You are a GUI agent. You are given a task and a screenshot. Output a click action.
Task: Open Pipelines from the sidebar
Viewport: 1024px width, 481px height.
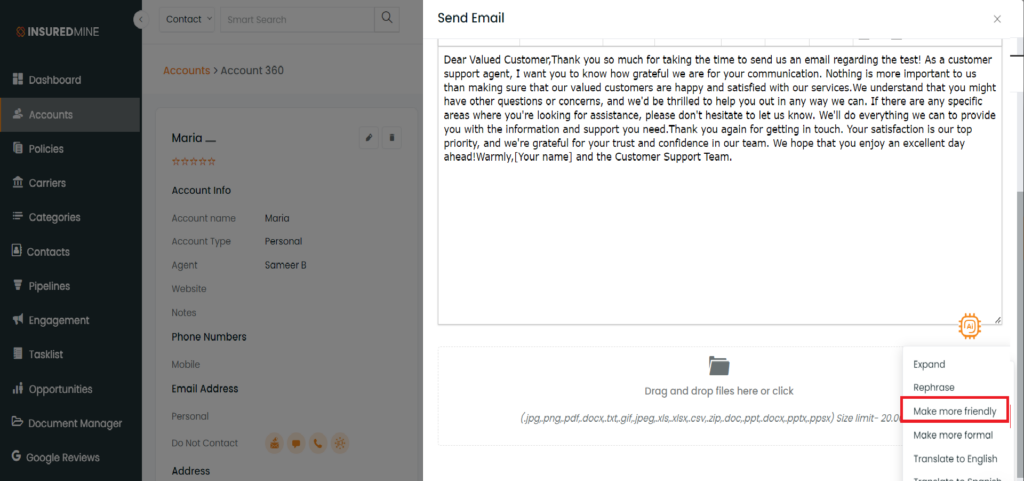(49, 286)
